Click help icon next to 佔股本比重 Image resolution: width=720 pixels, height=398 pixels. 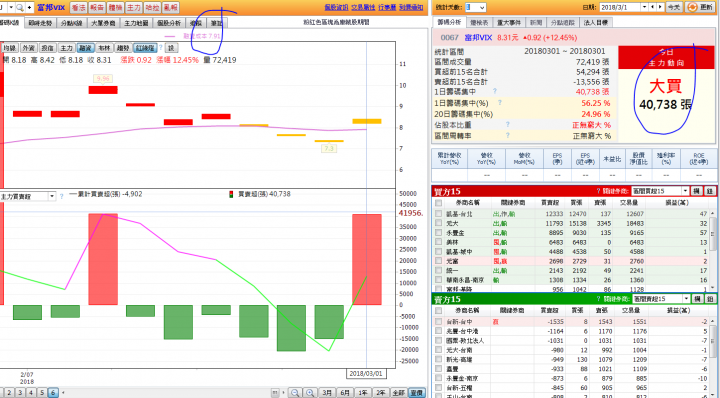(508, 124)
